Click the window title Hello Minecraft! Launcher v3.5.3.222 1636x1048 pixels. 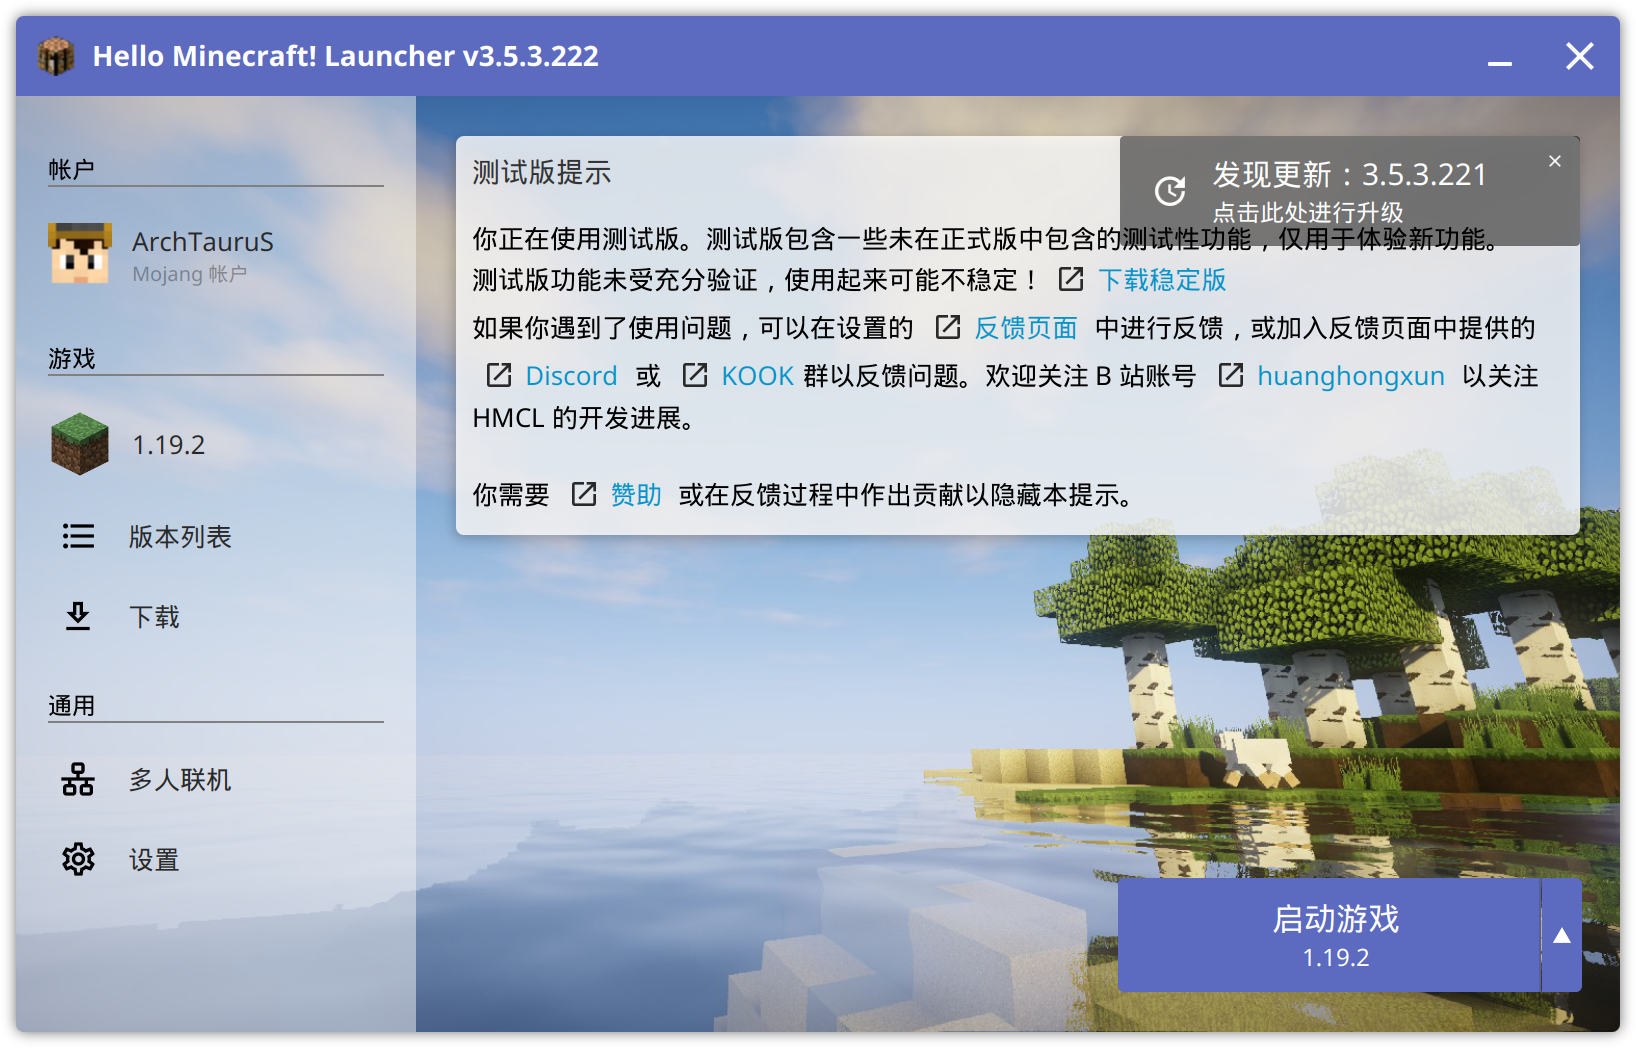tap(346, 56)
